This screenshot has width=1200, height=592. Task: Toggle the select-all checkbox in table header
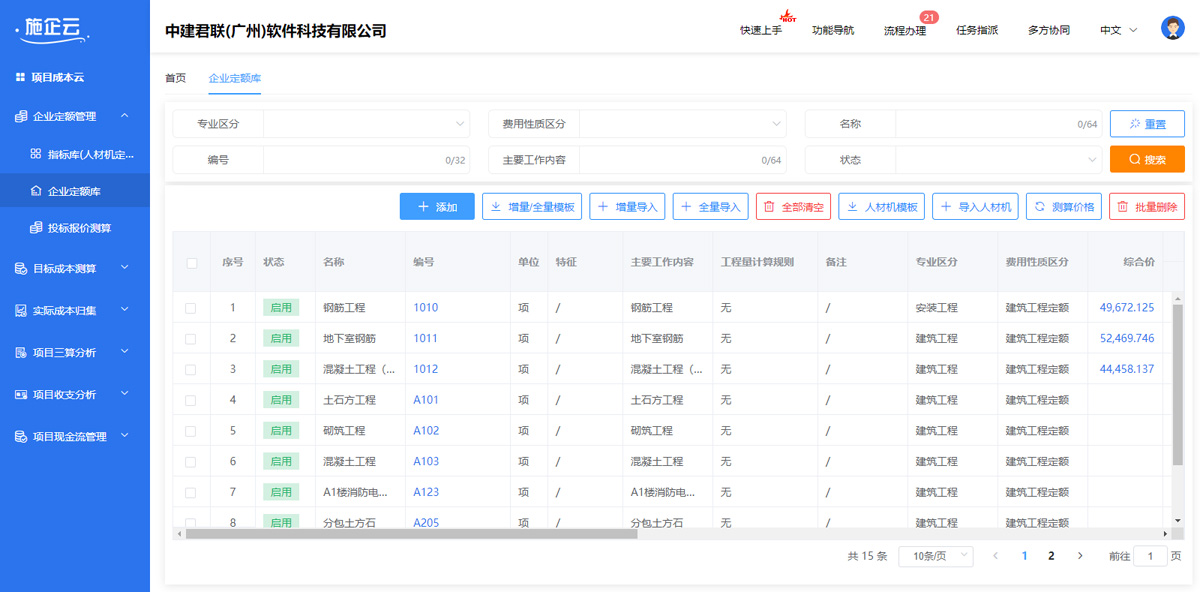192,263
